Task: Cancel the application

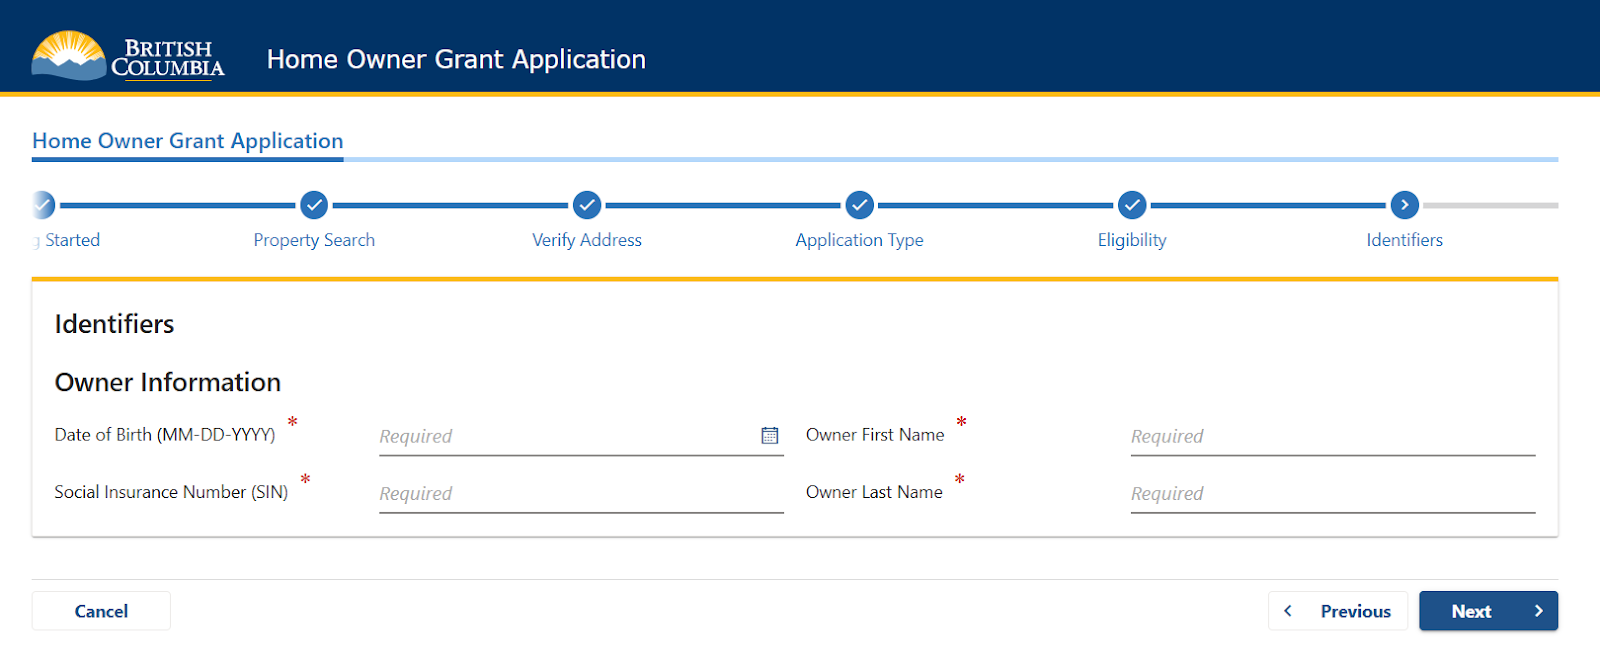Action: point(101,611)
